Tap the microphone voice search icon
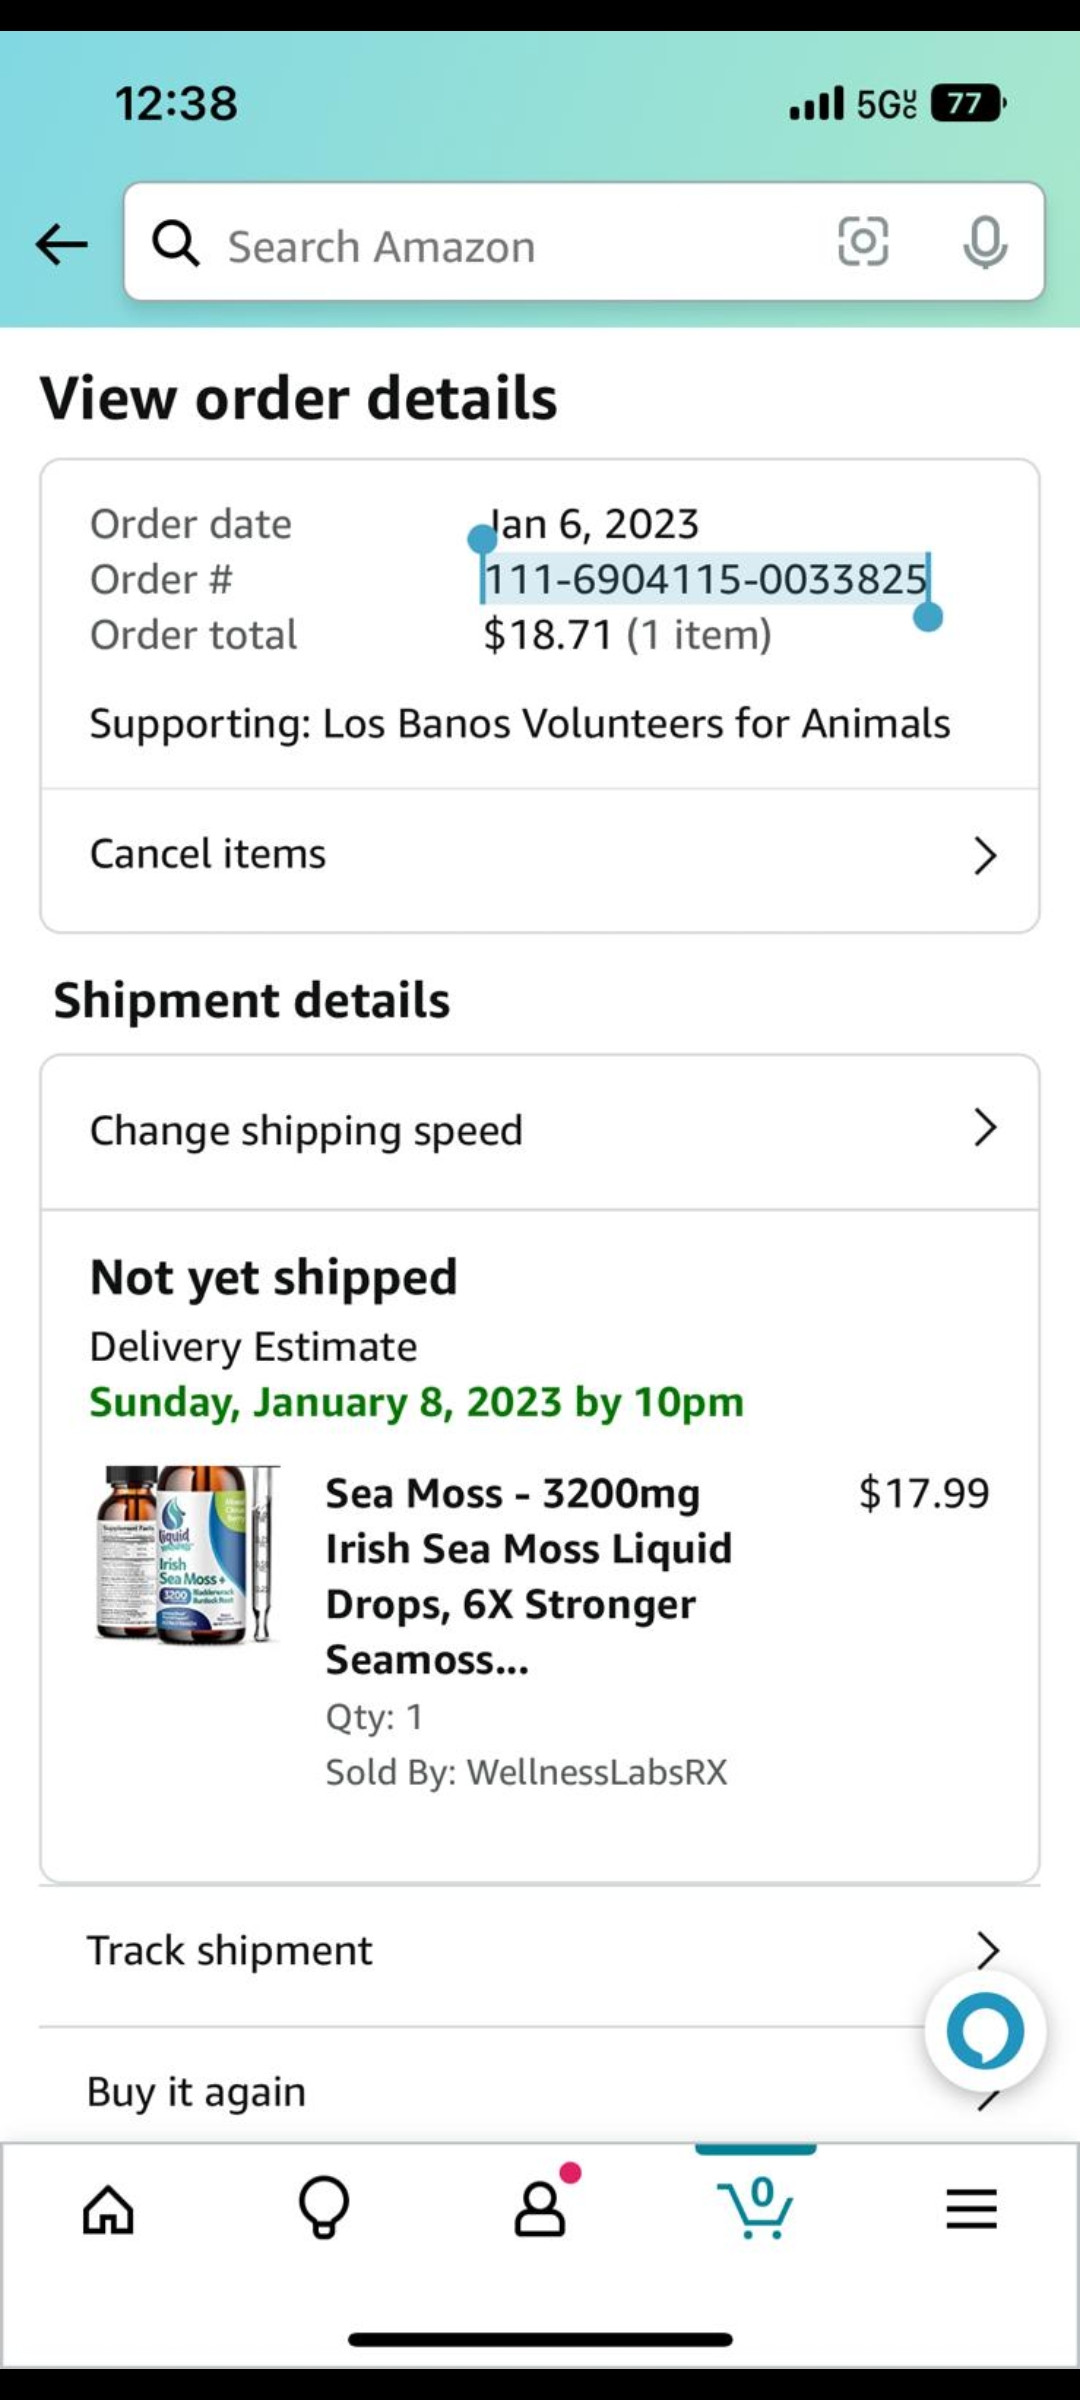1080x2400 pixels. 984,242
